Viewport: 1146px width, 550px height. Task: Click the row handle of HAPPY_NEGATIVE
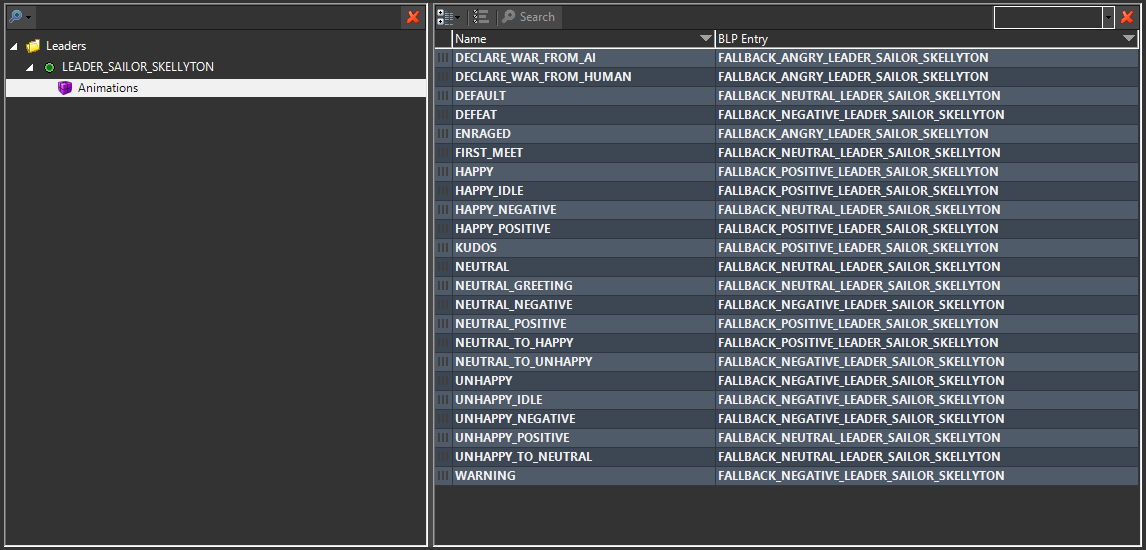click(443, 210)
